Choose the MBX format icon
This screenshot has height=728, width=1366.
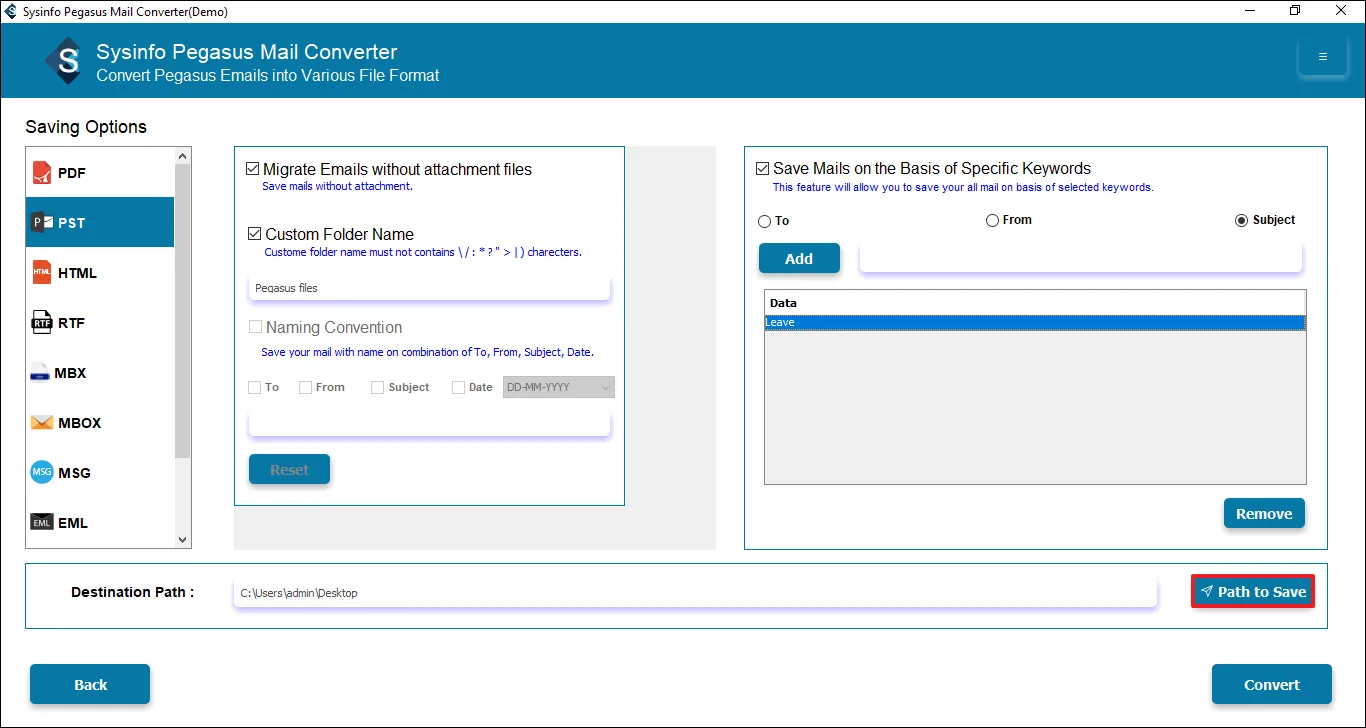click(40, 373)
